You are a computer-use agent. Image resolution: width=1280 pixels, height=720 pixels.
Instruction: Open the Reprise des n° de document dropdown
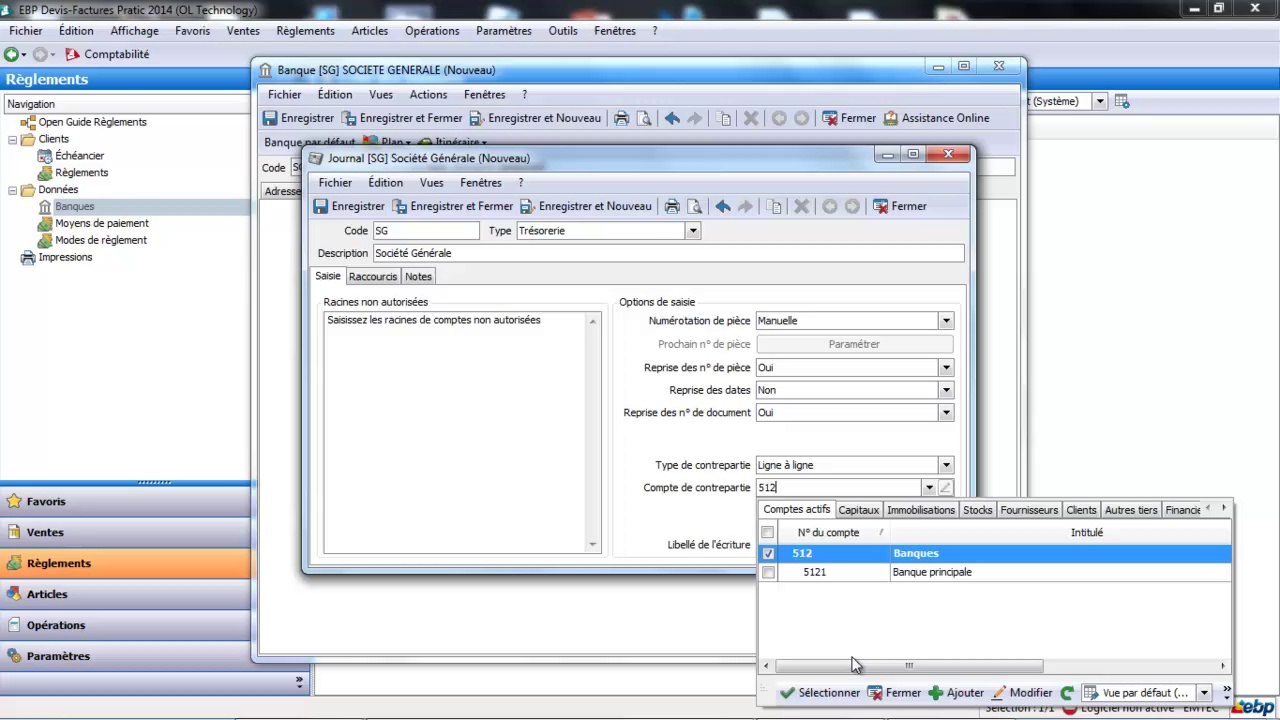946,412
